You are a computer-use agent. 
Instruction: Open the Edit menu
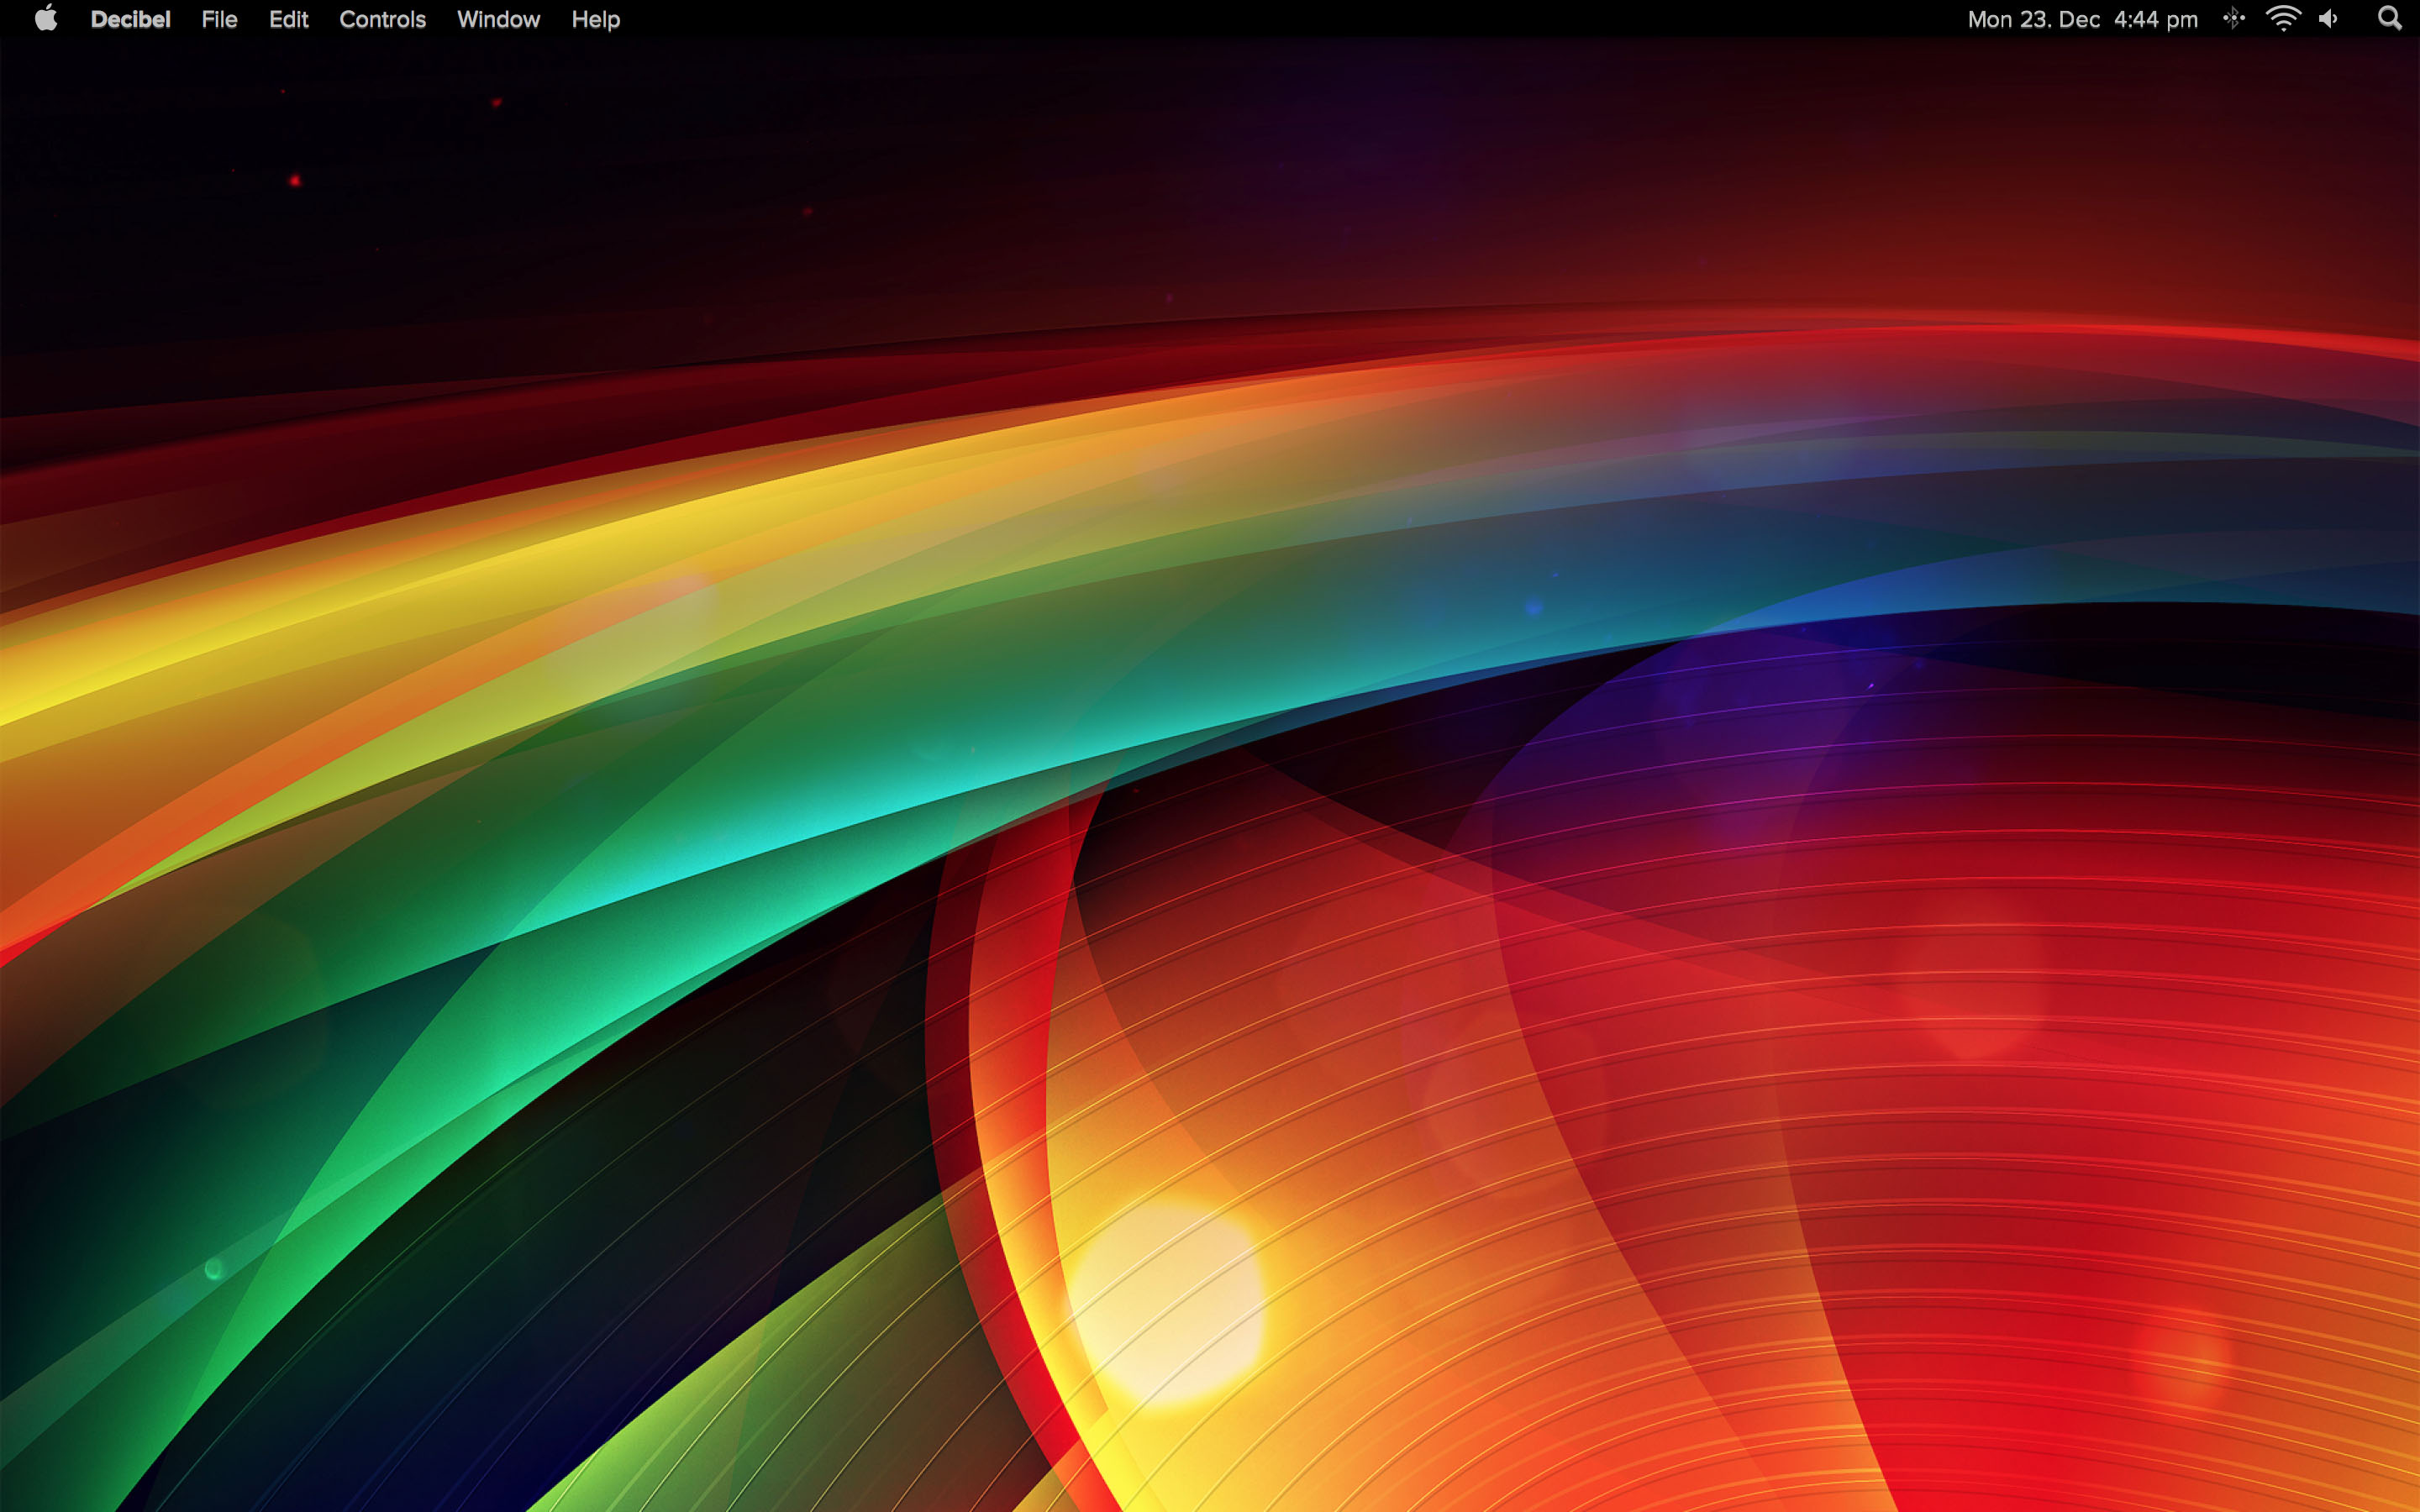(x=288, y=19)
